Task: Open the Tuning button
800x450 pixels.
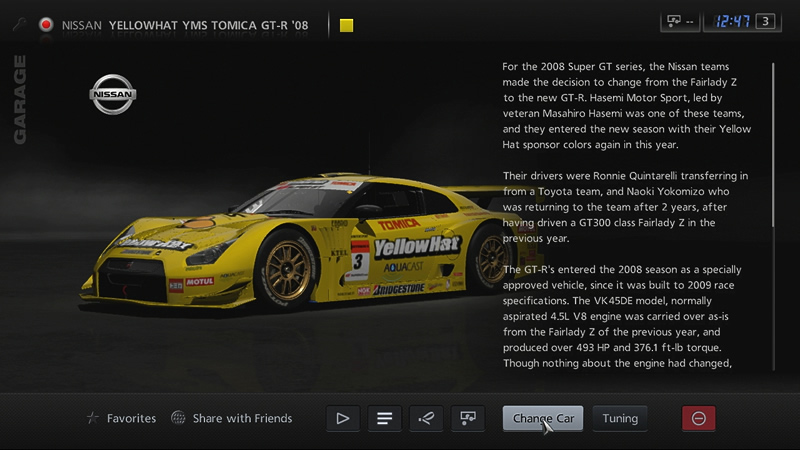Action: click(620, 418)
